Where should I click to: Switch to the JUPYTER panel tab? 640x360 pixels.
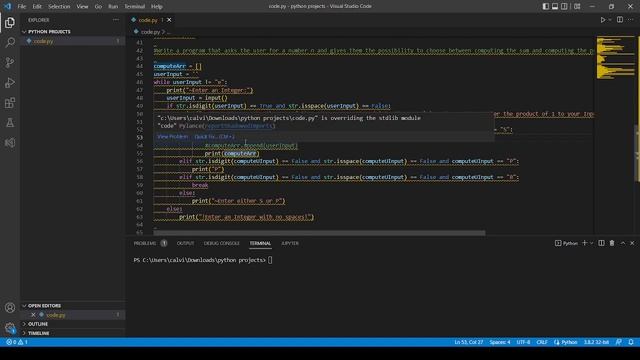(290, 243)
